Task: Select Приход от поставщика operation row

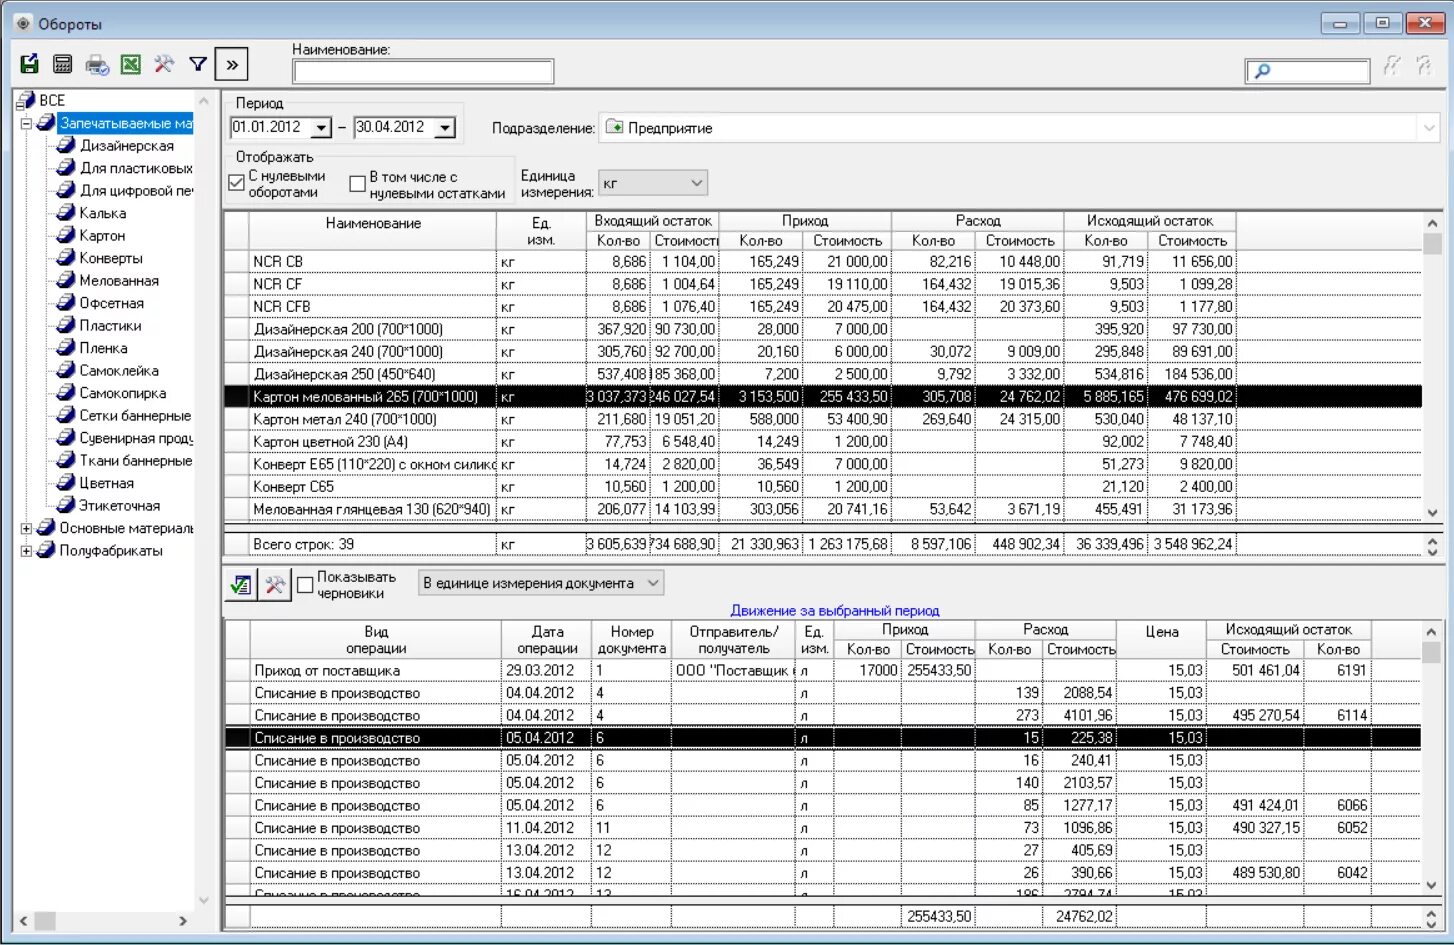Action: (x=822, y=670)
